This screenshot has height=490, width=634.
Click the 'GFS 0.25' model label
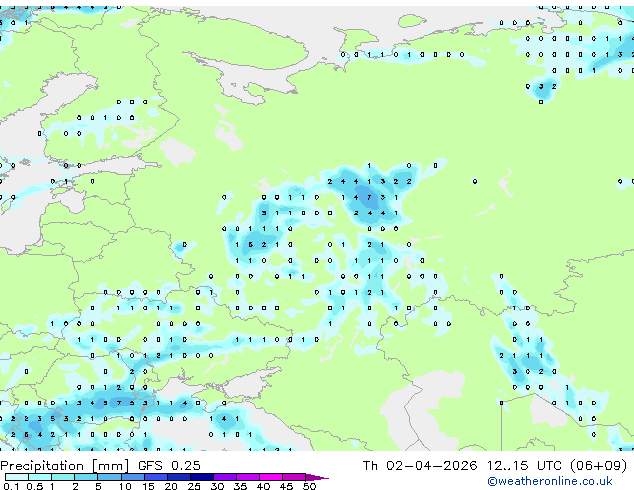pos(169,466)
